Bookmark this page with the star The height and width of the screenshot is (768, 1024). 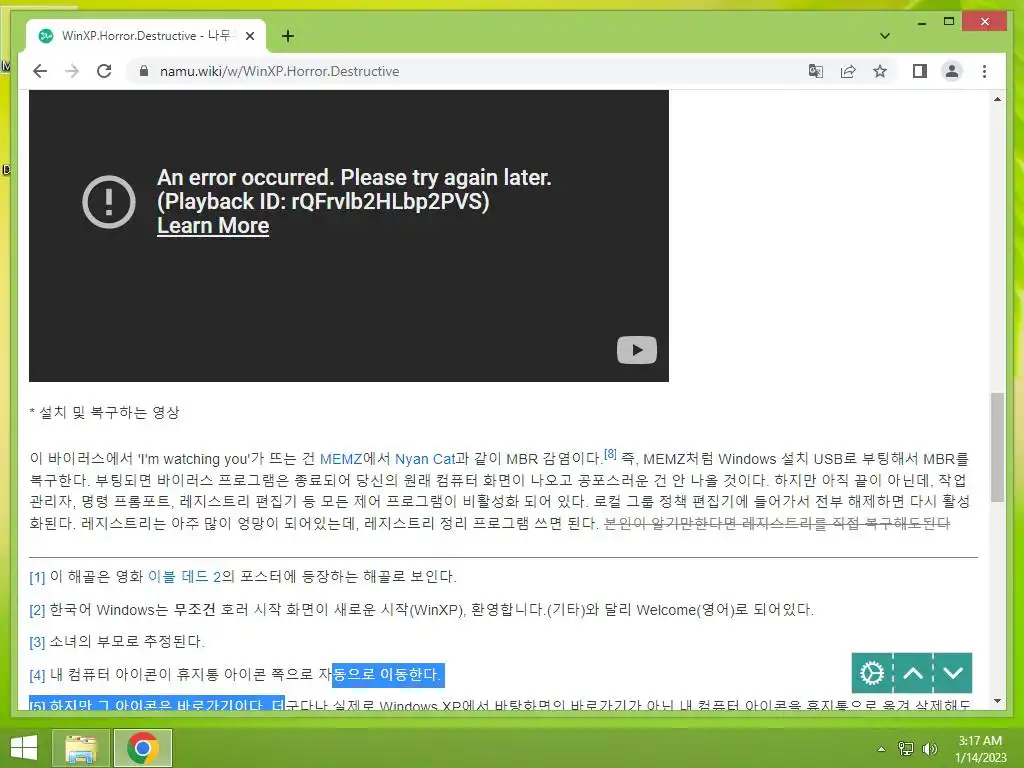(880, 71)
